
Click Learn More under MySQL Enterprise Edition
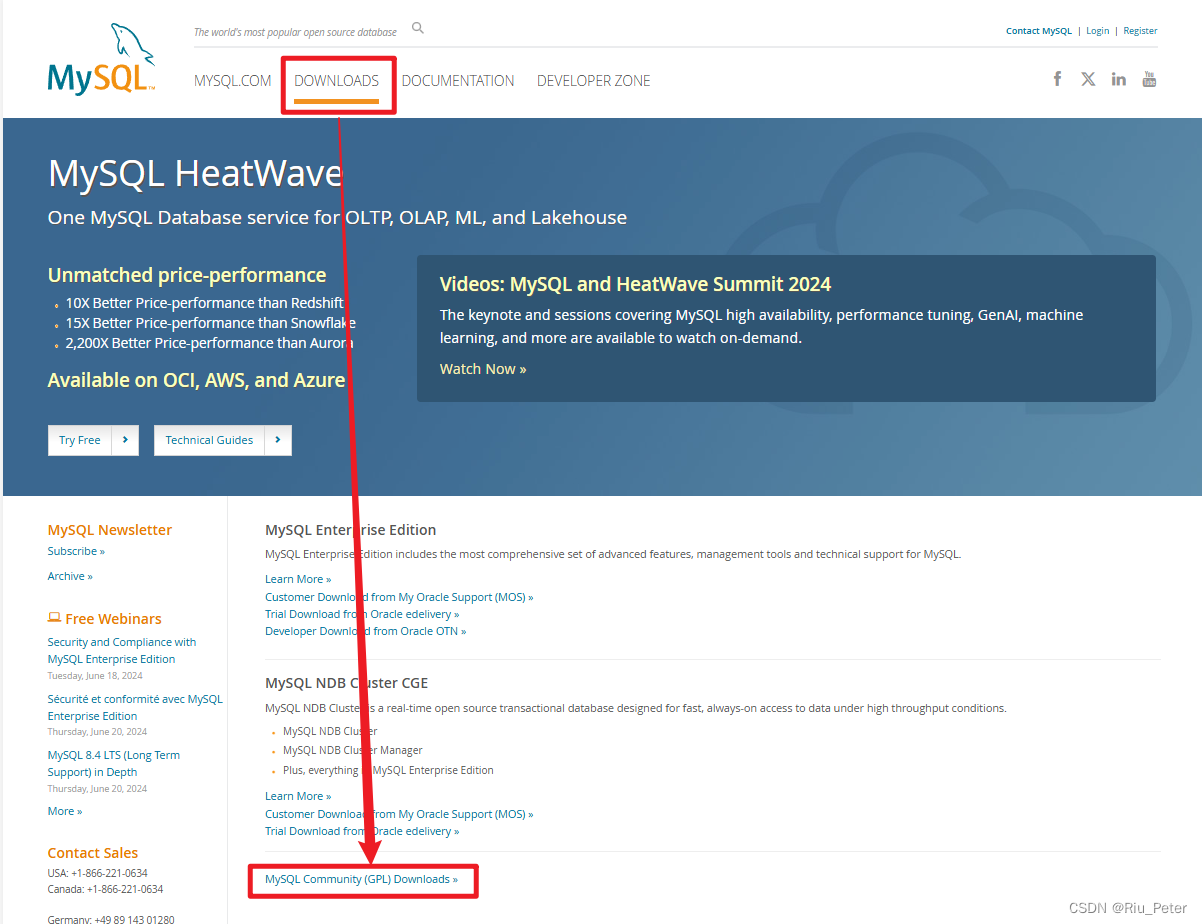point(298,579)
